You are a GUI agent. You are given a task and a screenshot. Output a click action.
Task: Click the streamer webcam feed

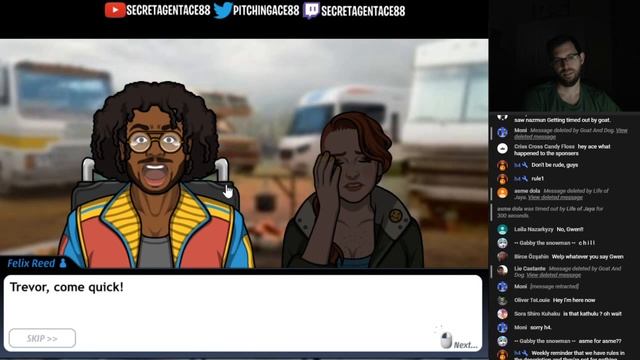[564, 56]
